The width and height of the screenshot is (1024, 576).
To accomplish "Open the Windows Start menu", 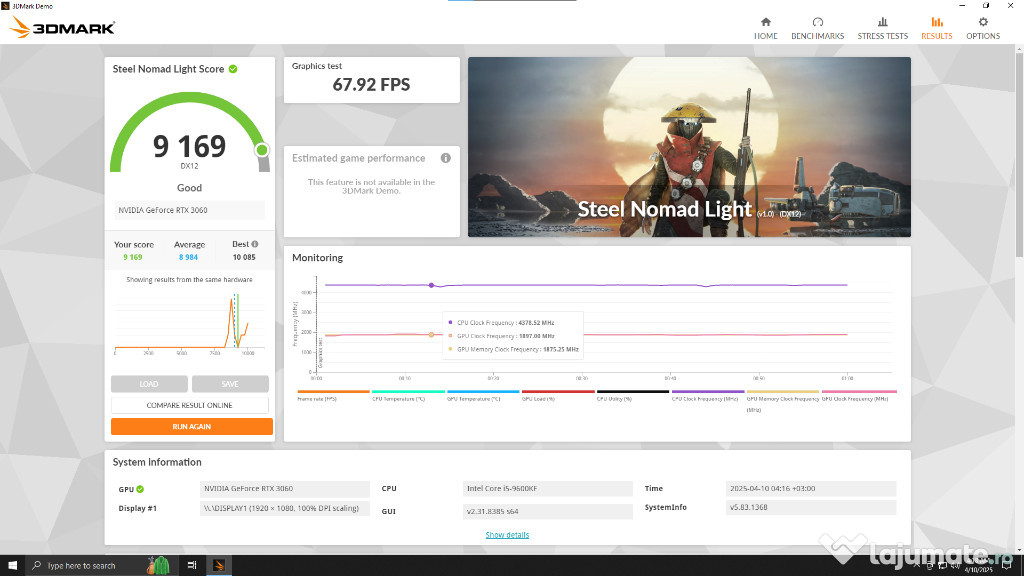I will click(x=12, y=566).
